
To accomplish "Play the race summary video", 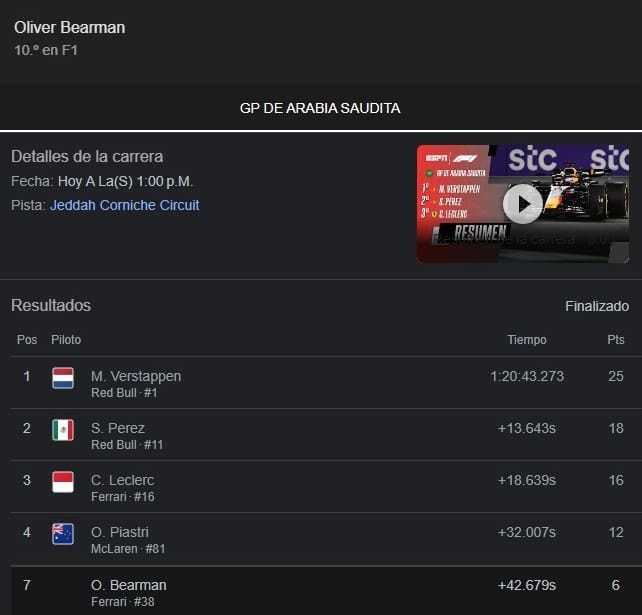I will click(x=522, y=203).
